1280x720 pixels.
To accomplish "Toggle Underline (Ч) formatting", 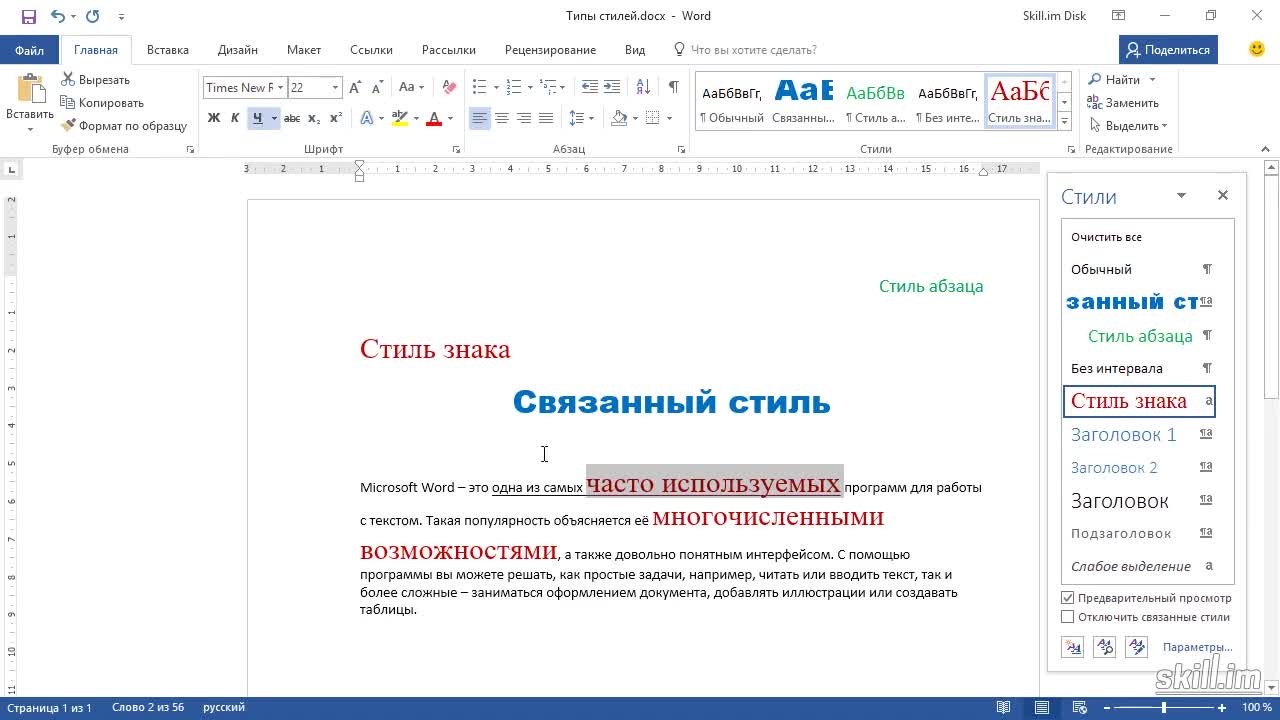I will point(257,118).
